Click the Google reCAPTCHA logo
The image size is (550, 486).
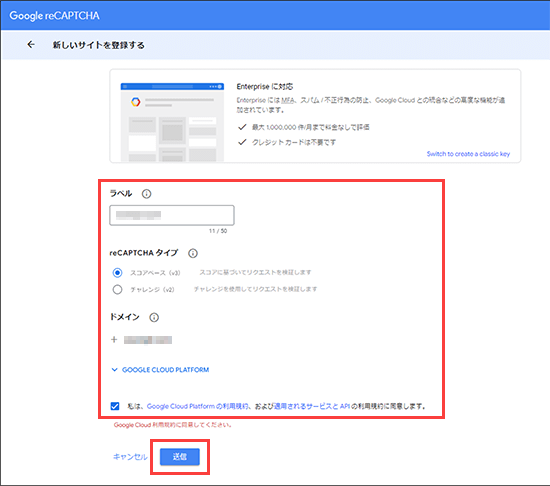54,15
